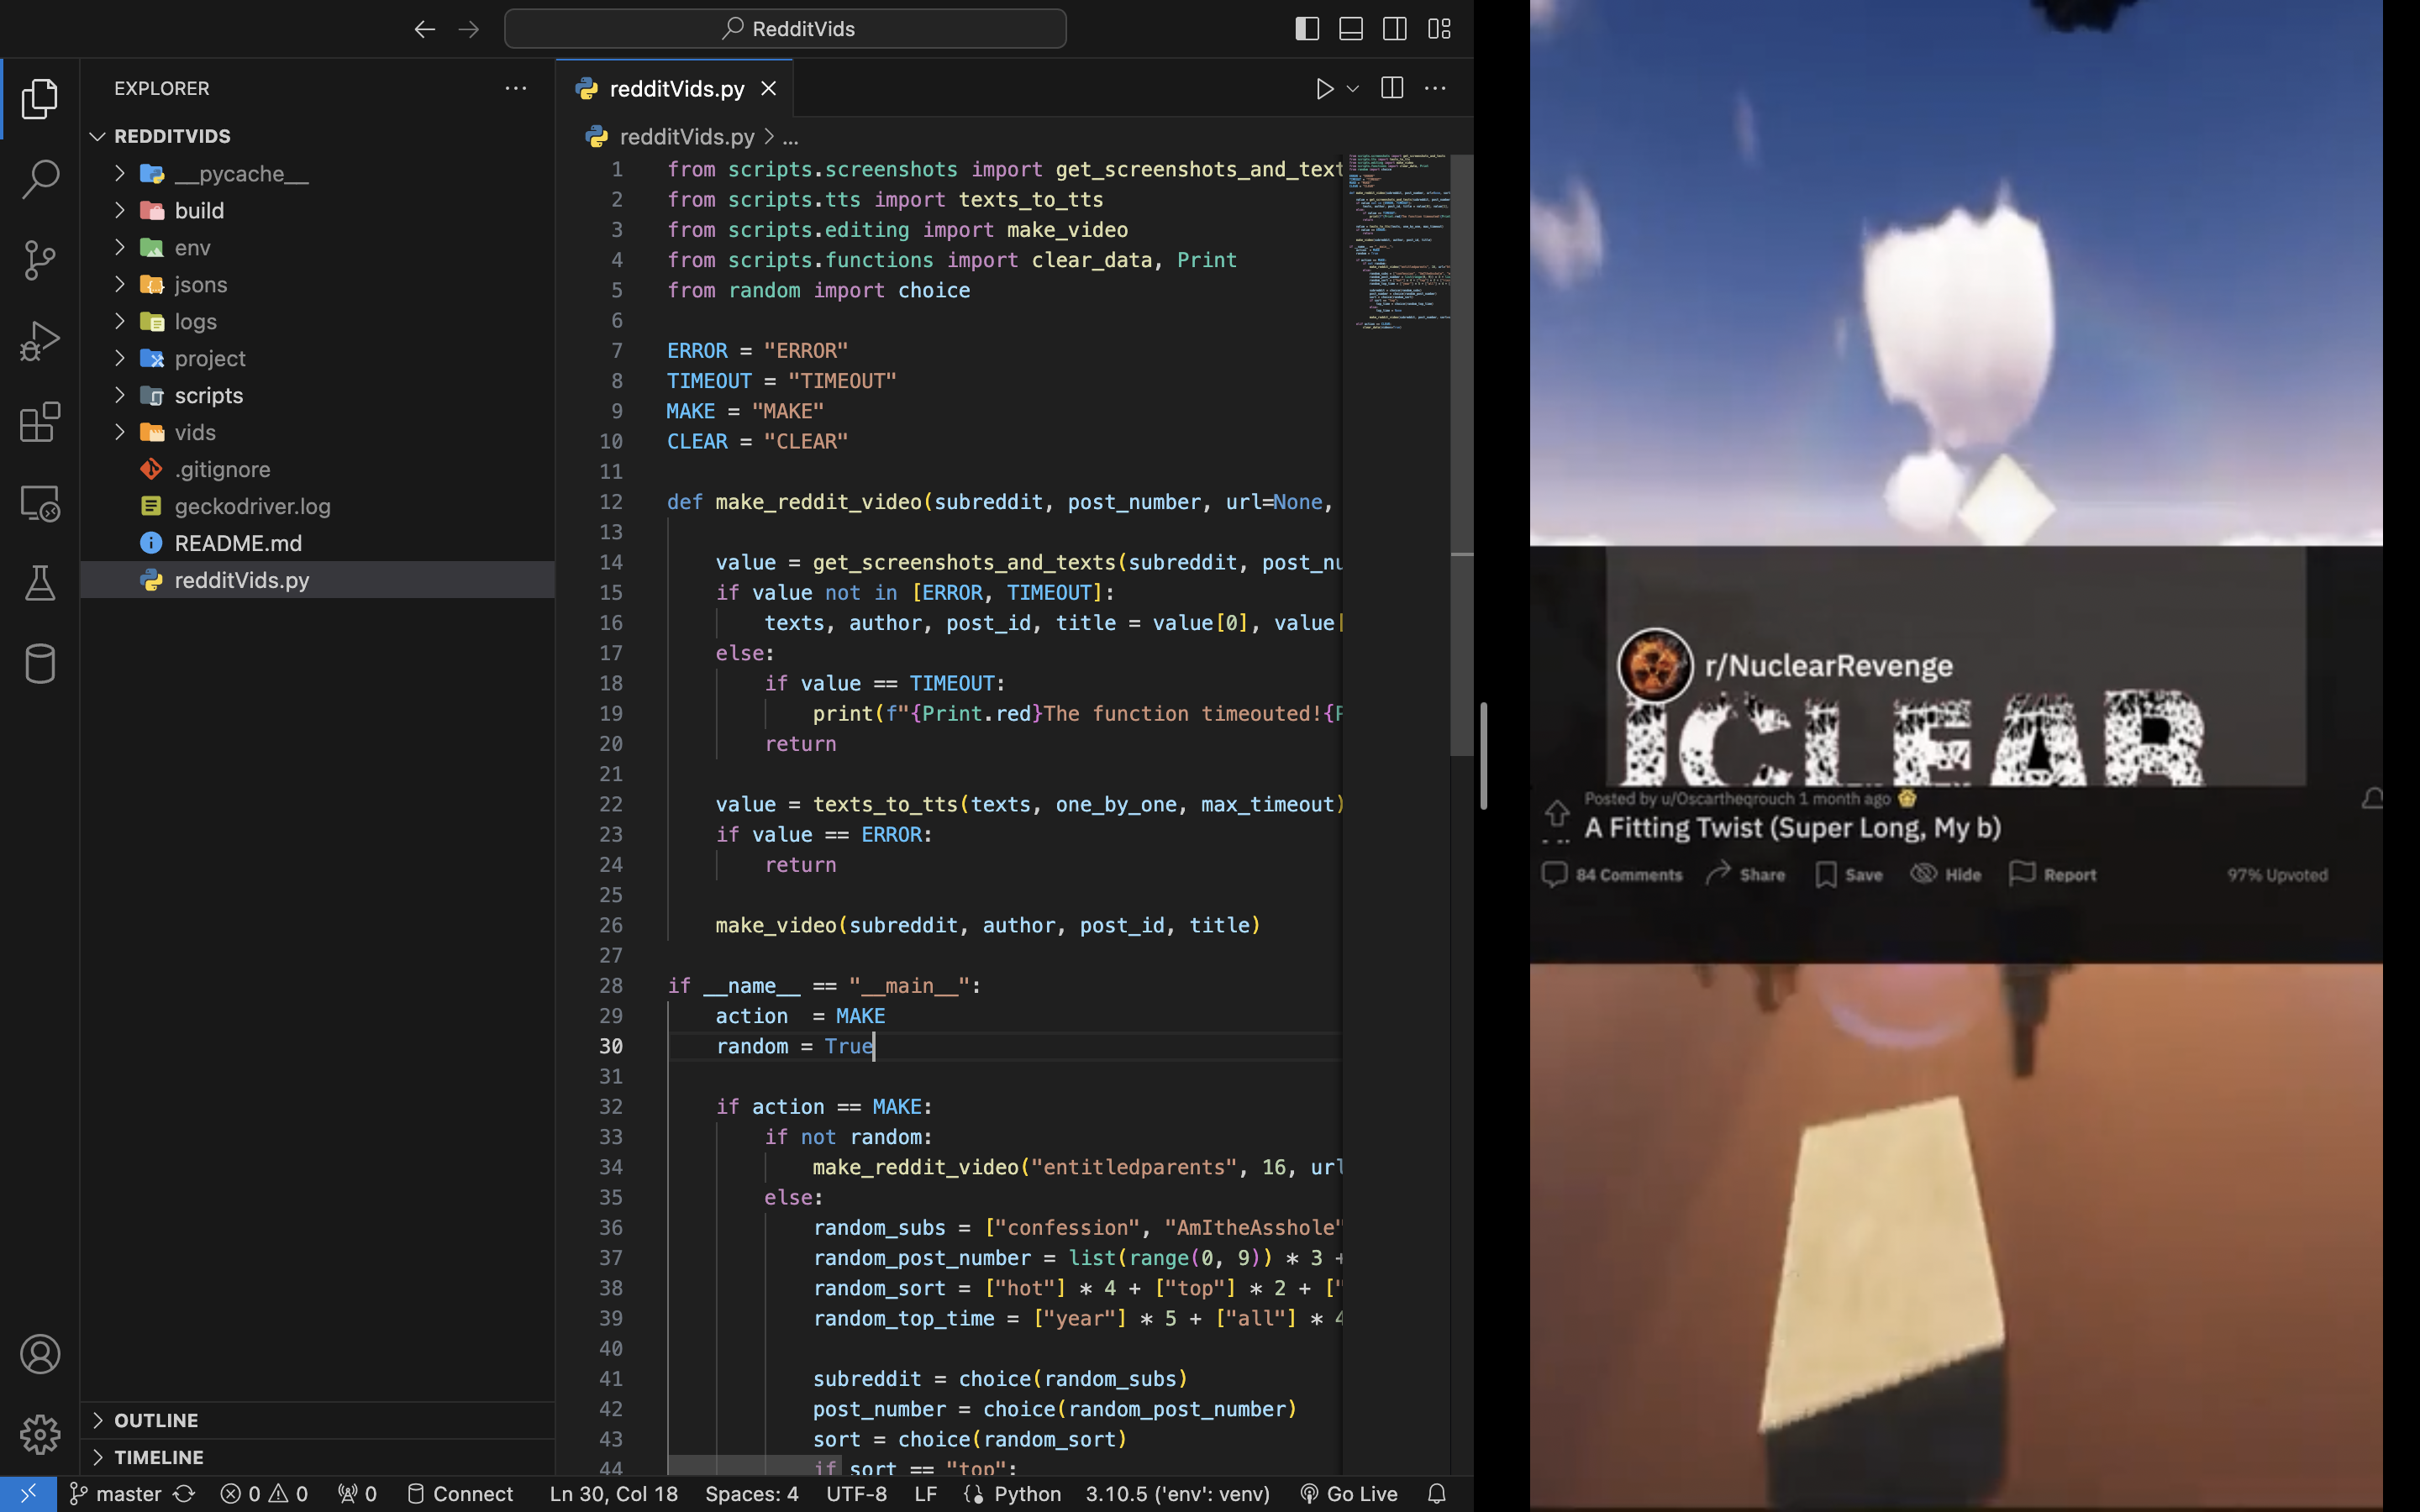Click r/NuclearRevenge in the video window
The width and height of the screenshot is (2420, 1512).
click(x=1828, y=665)
